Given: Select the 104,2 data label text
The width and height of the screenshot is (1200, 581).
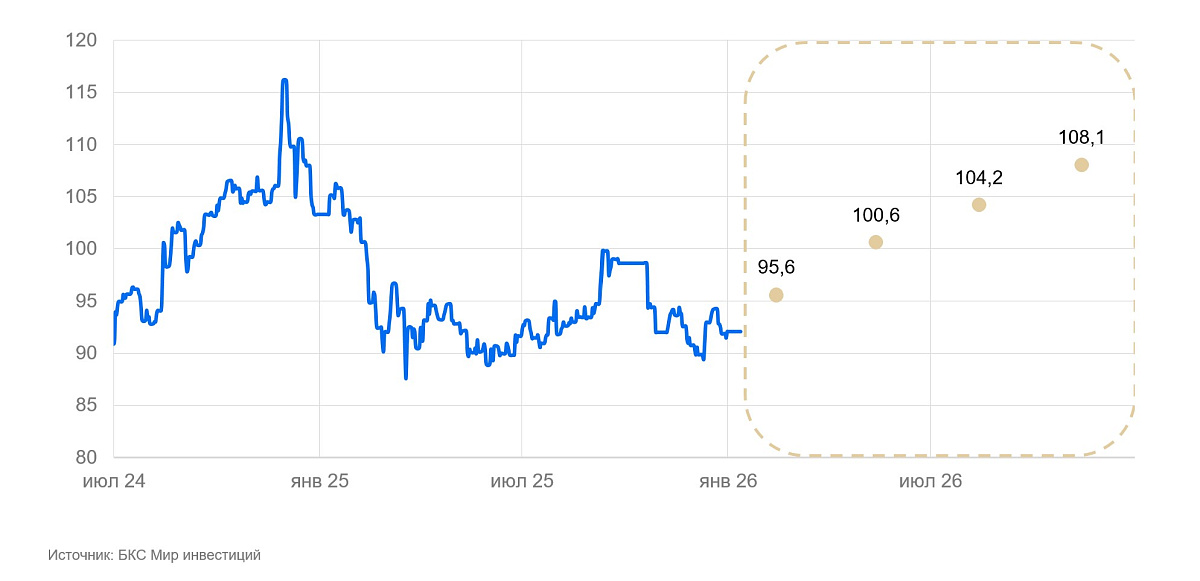Looking at the screenshot, I should 979,178.
